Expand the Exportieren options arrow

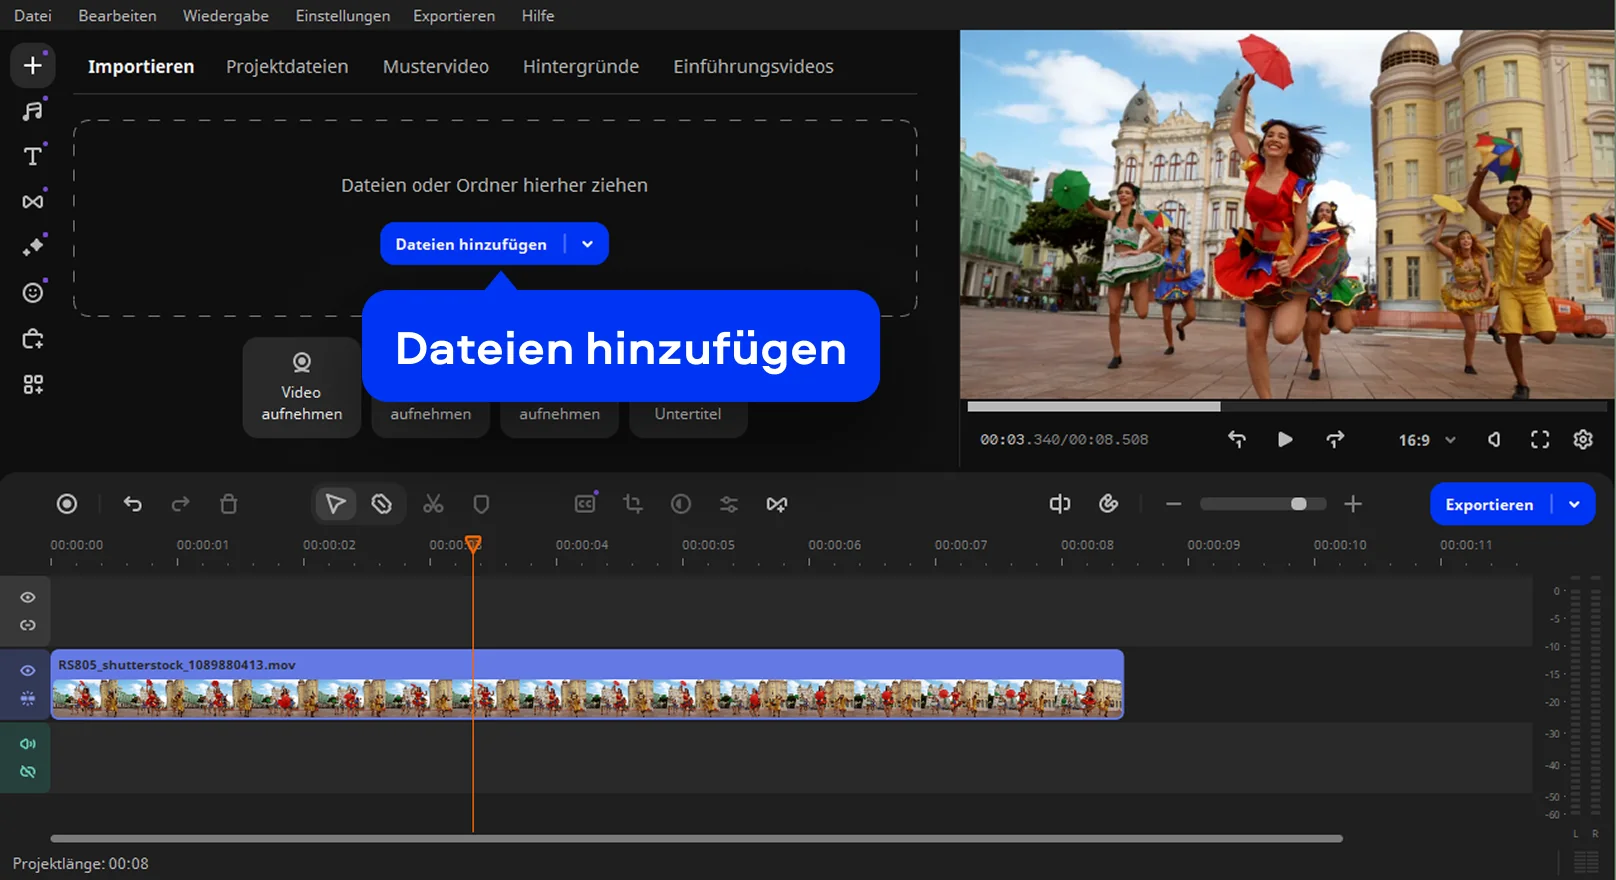[1574, 504]
